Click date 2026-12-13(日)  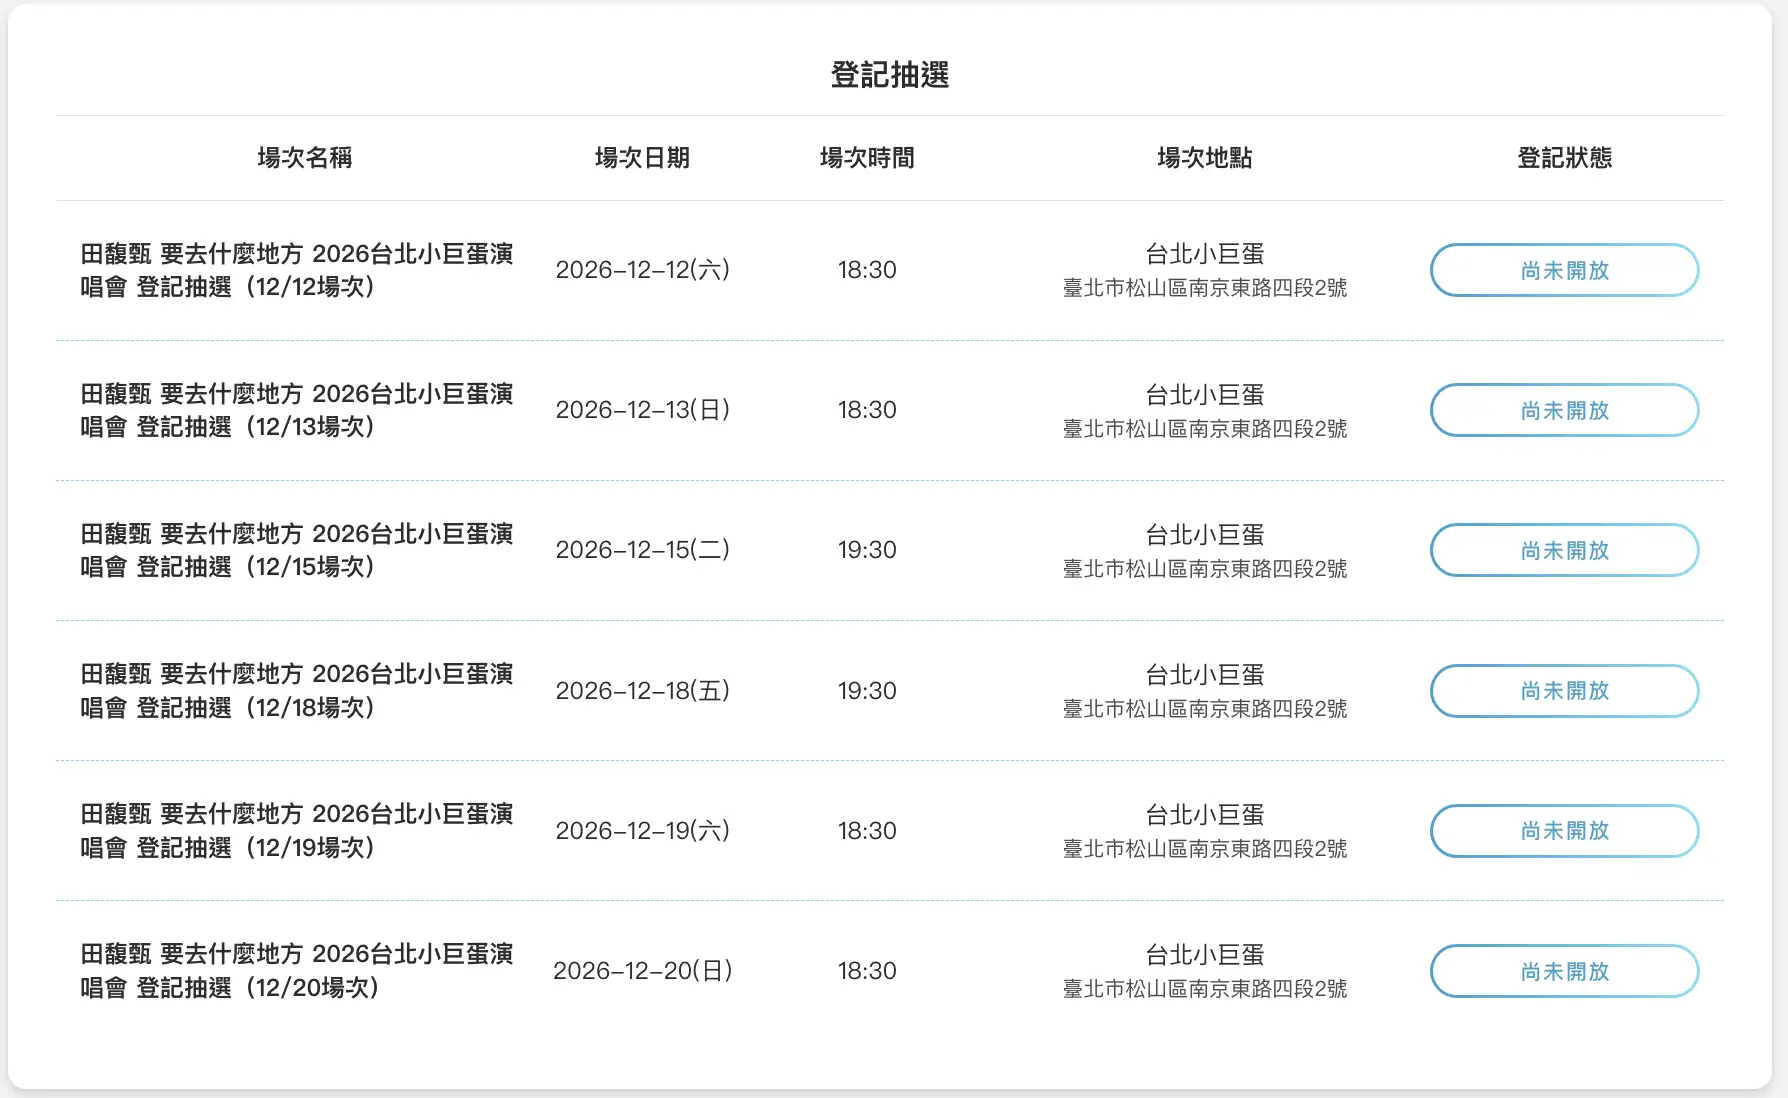643,410
